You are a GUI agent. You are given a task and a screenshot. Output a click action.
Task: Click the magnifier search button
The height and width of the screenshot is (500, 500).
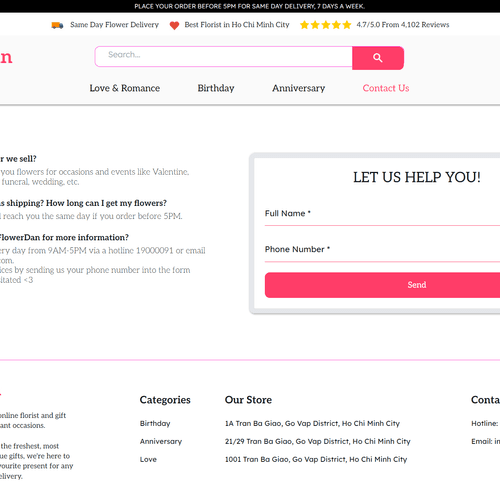coord(378,58)
